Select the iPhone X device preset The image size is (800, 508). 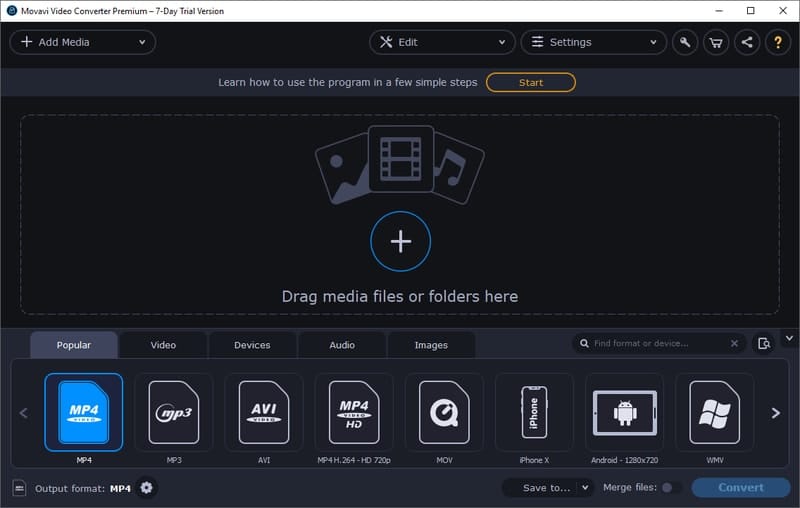[x=534, y=412]
